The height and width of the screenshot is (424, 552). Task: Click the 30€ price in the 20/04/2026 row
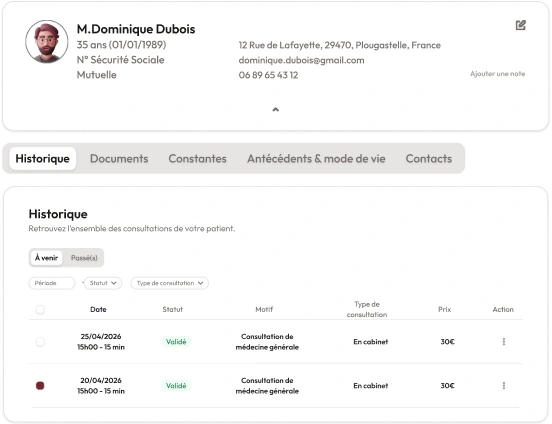point(447,386)
